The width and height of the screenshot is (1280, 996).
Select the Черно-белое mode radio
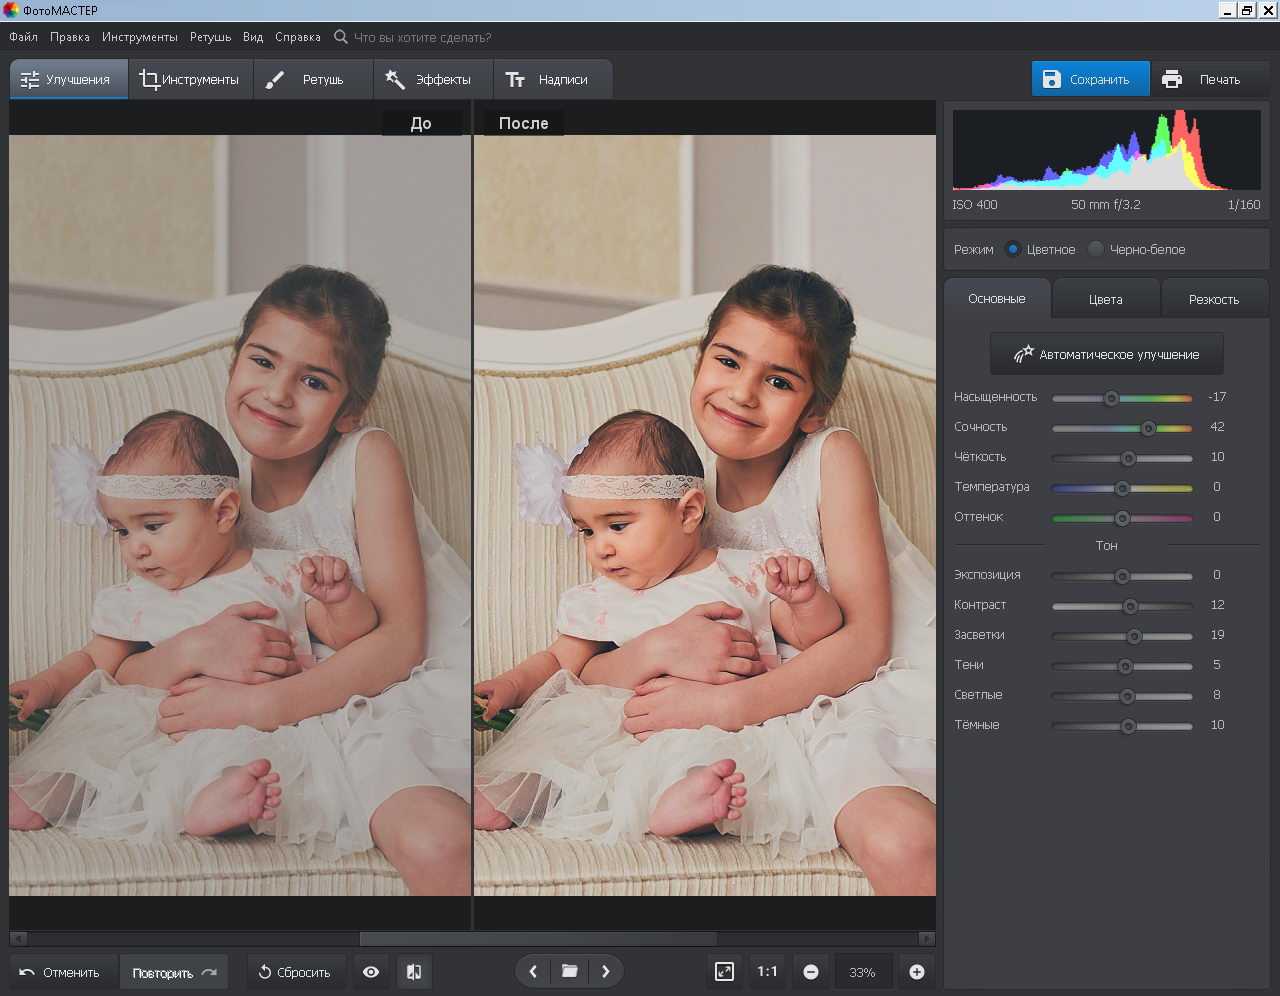1096,249
